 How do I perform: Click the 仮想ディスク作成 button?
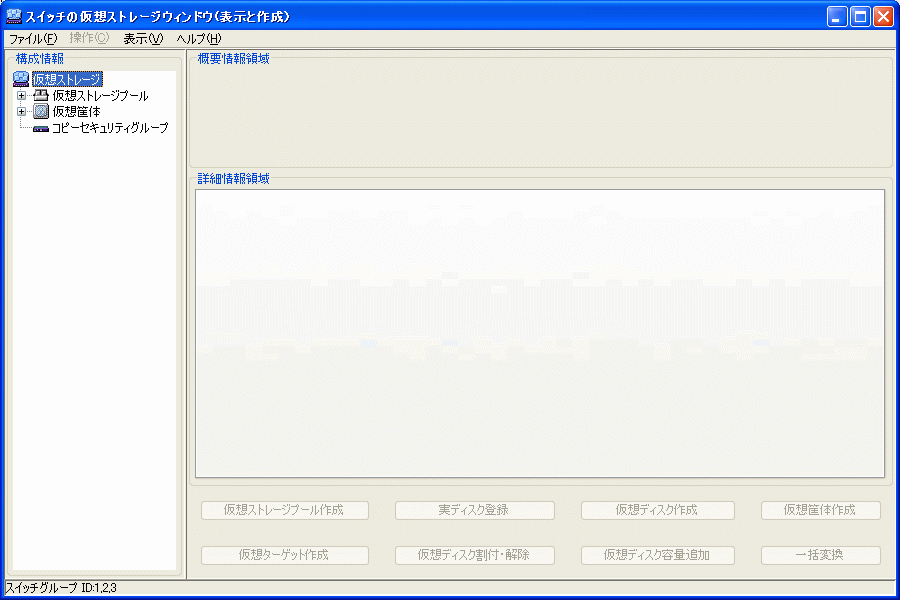[658, 510]
